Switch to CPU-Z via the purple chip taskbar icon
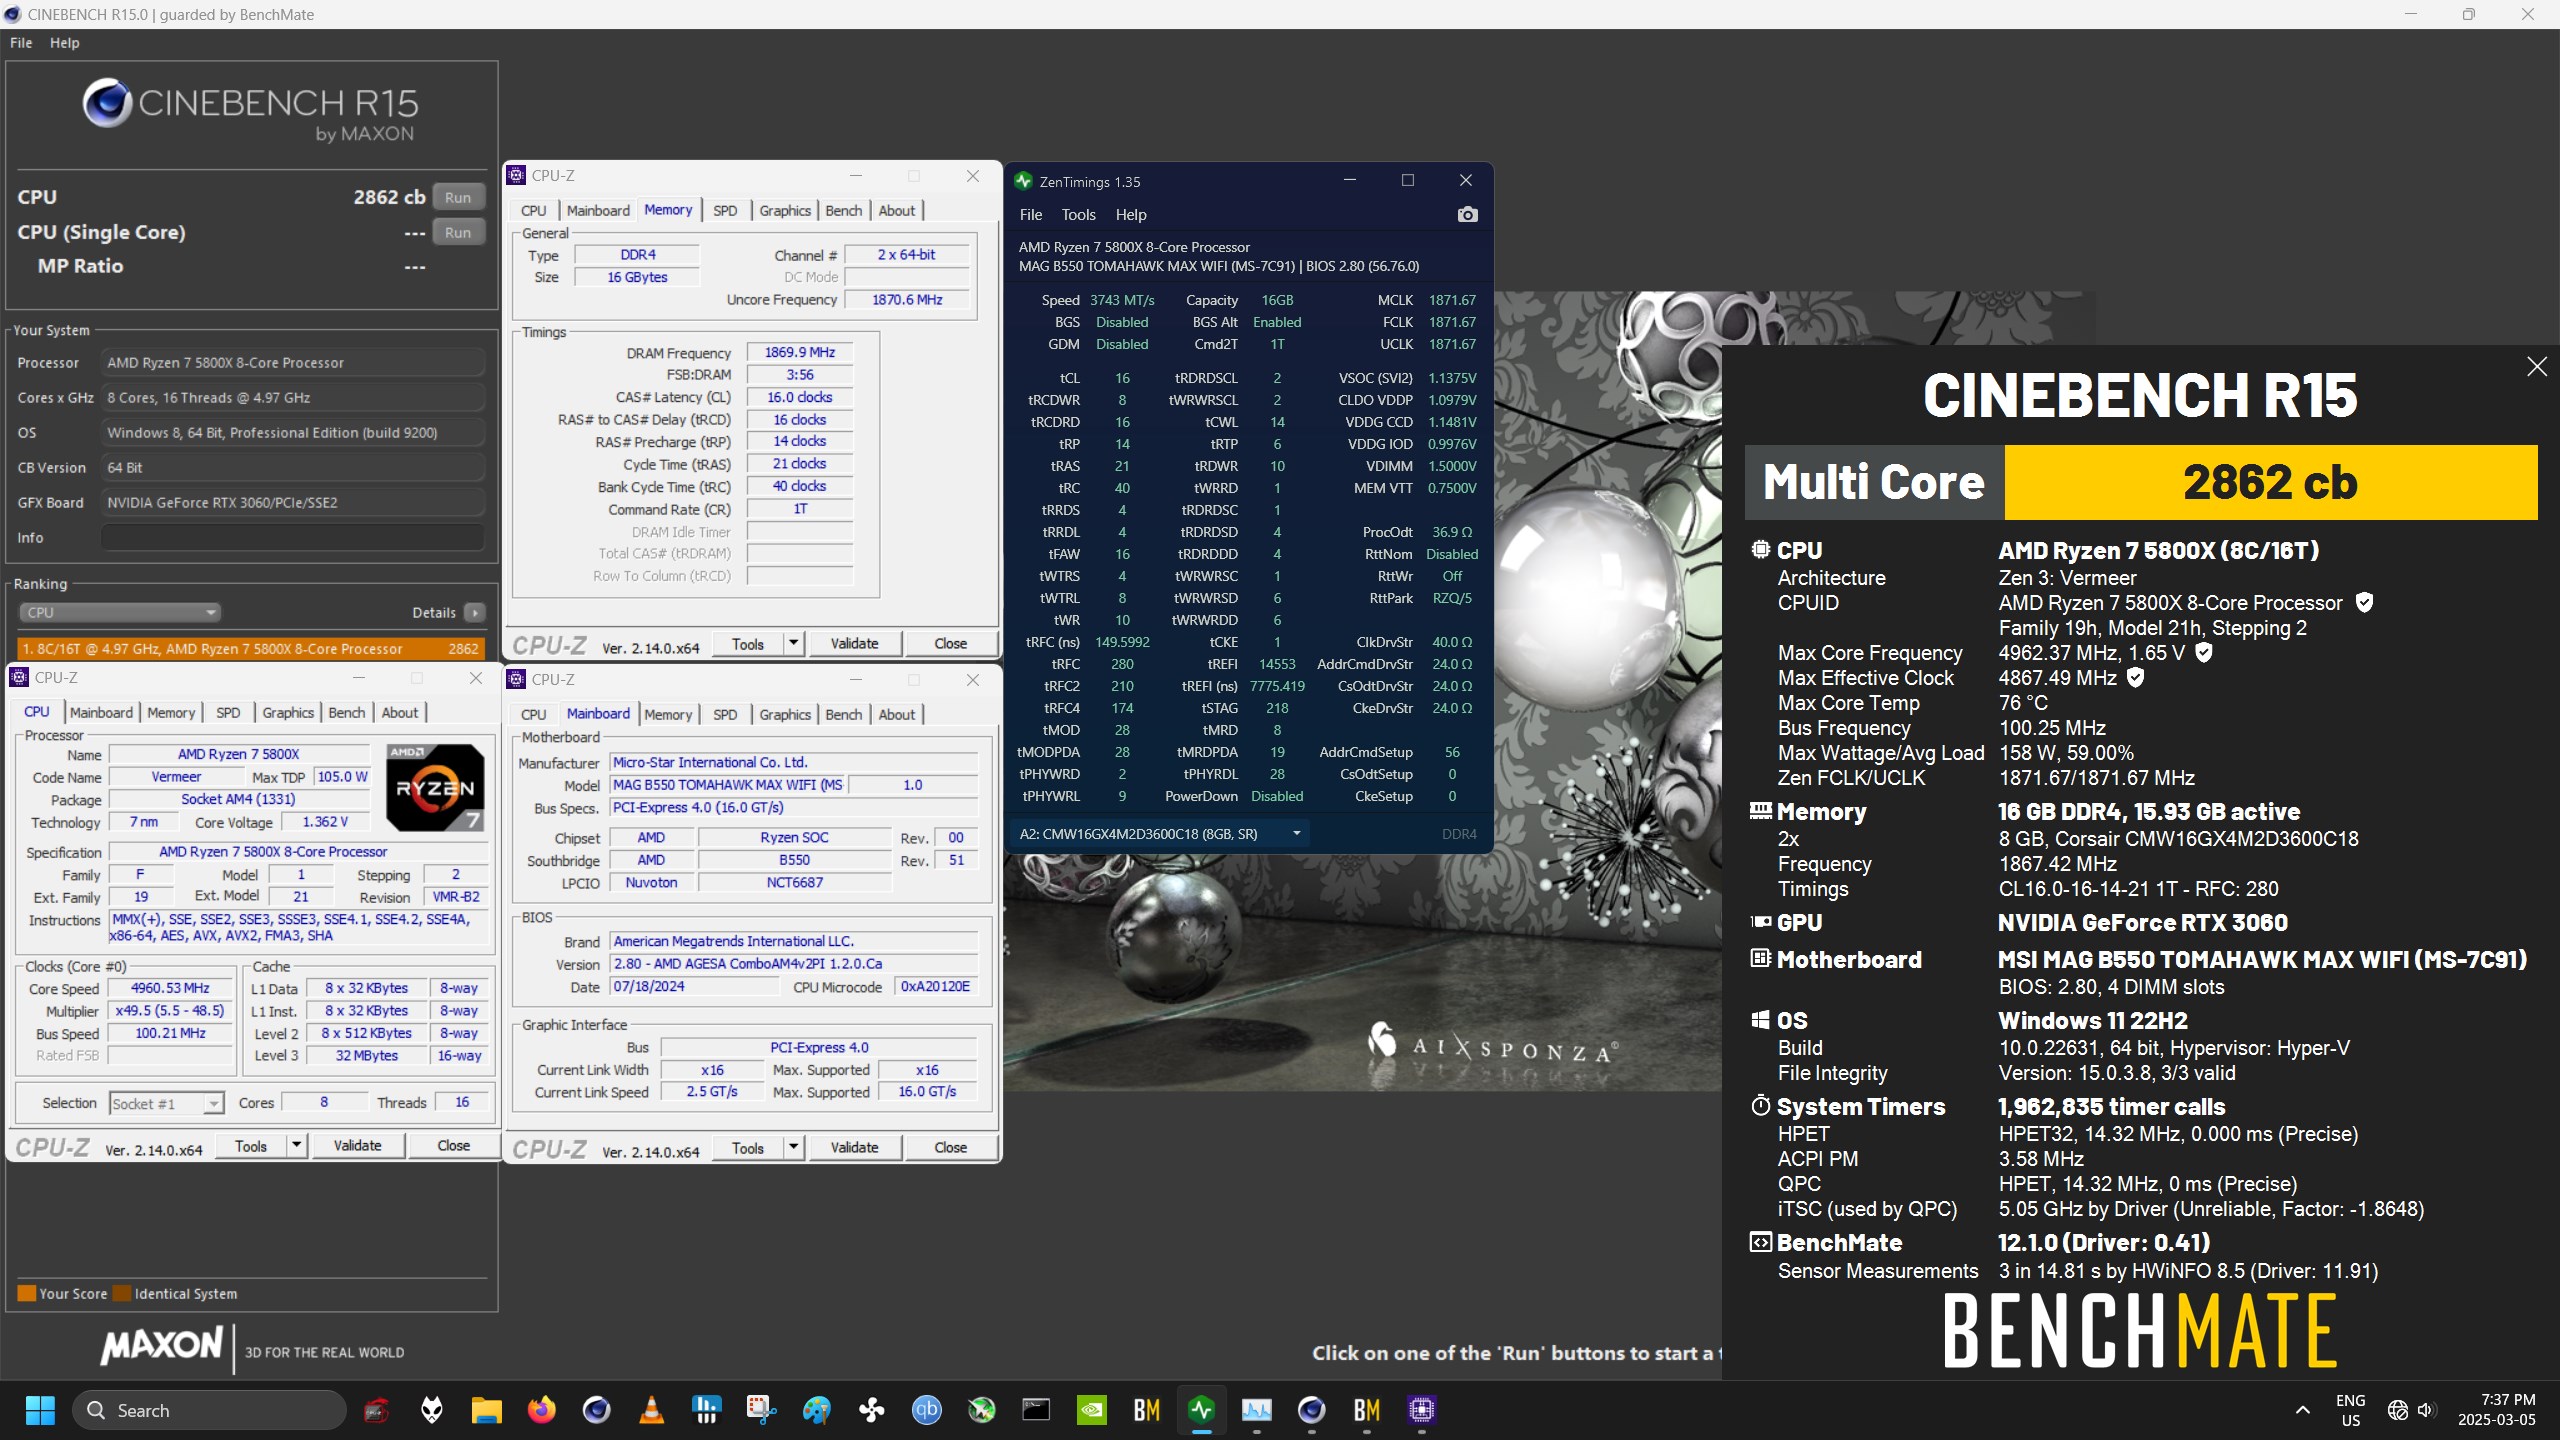The height and width of the screenshot is (1440, 2560). [x=1421, y=1410]
